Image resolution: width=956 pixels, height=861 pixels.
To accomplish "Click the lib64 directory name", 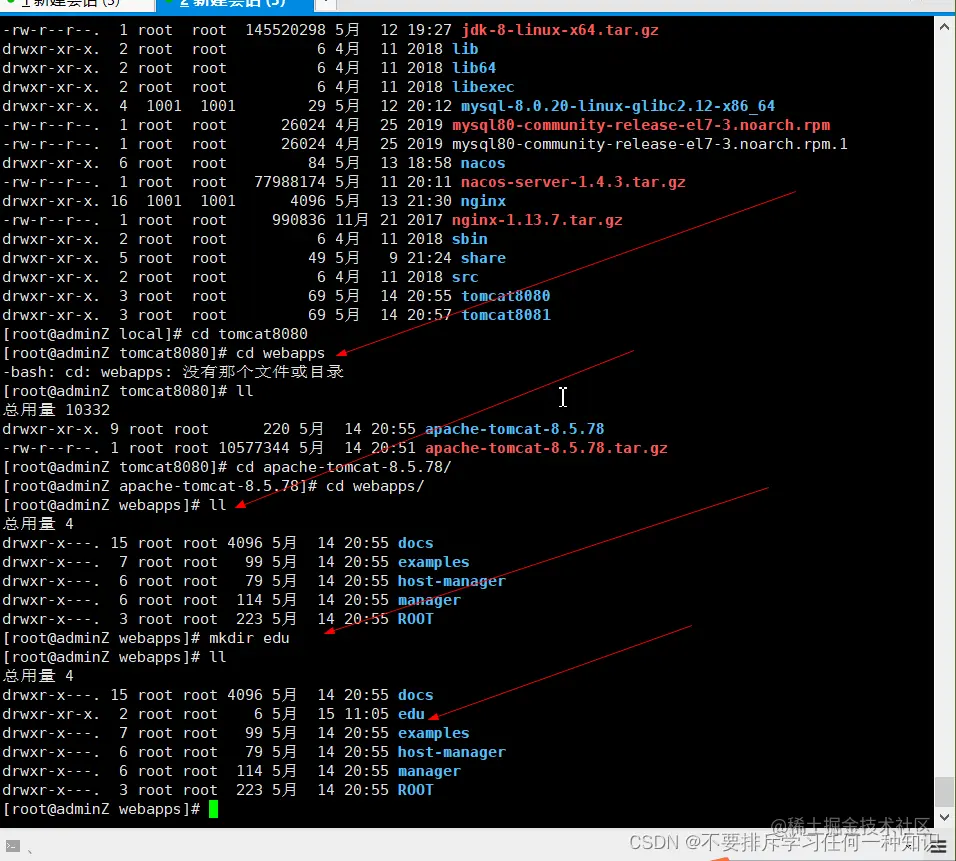I will pyautogui.click(x=474, y=68).
